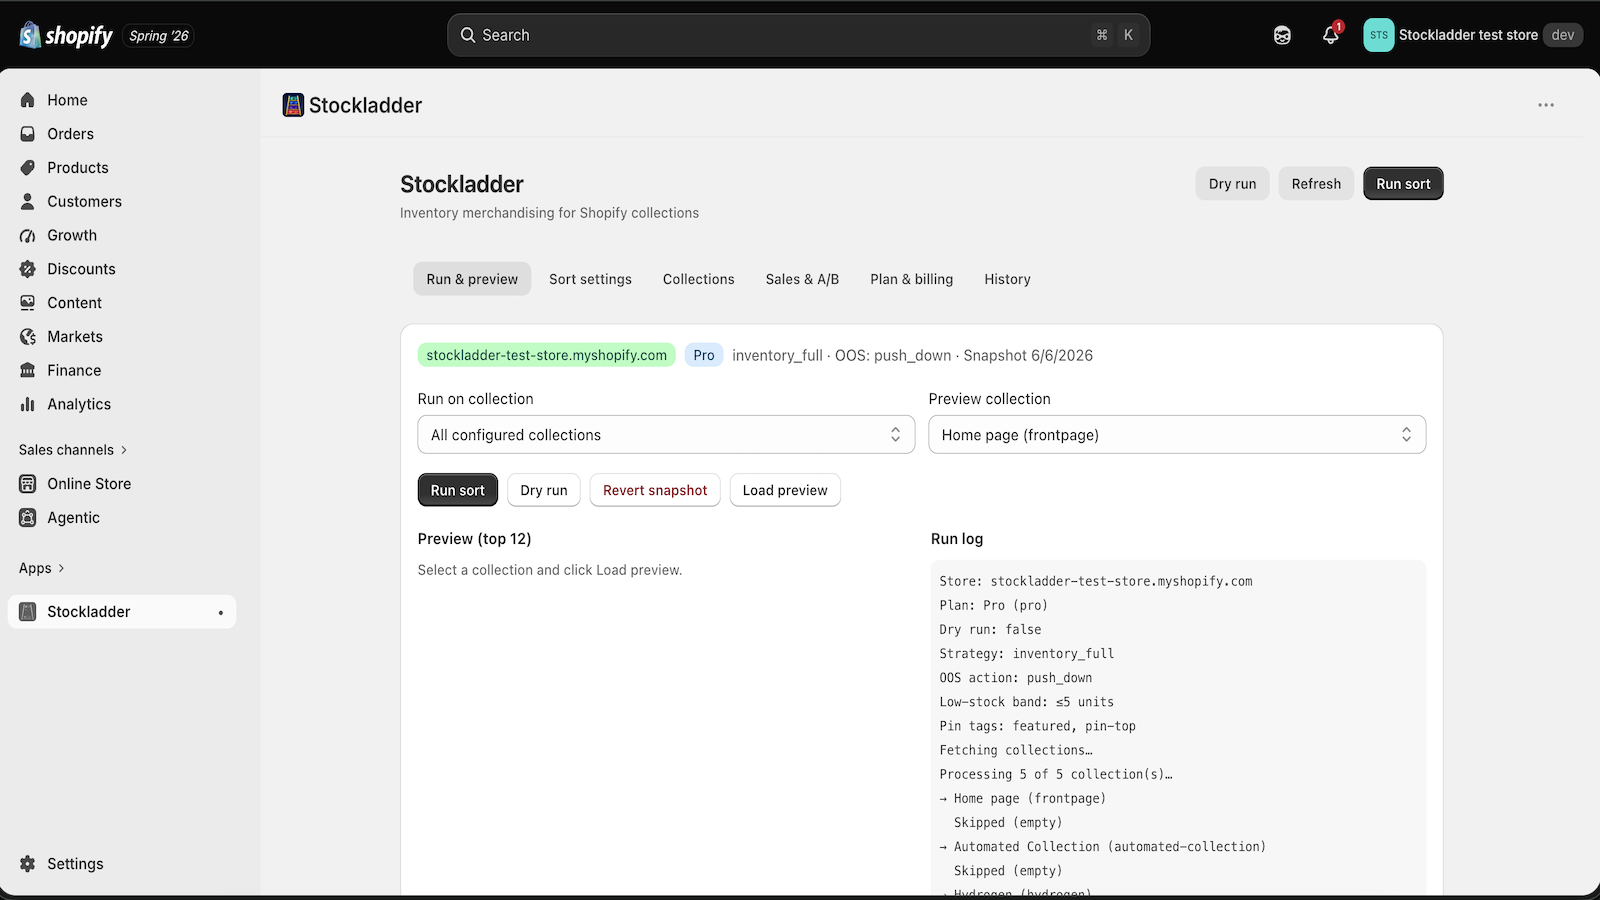The height and width of the screenshot is (900, 1600).
Task: View the History tab
Action: coord(1007,279)
